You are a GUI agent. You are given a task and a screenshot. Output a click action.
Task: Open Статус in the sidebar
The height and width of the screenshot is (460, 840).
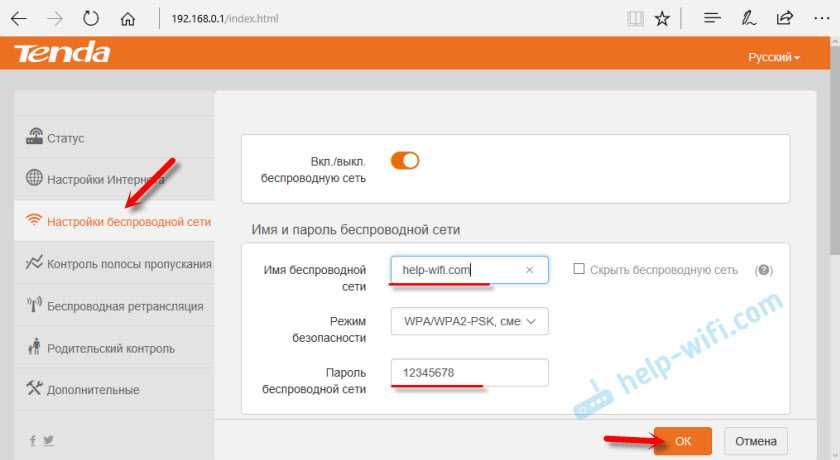[x=65, y=138]
